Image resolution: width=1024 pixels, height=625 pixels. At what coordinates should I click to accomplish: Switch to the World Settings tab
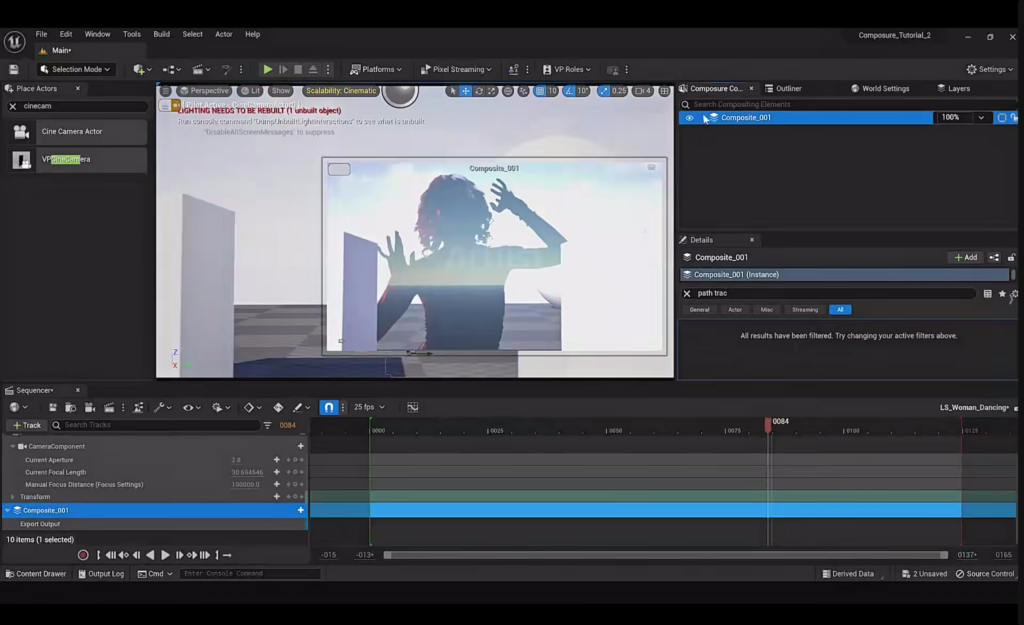(880, 89)
